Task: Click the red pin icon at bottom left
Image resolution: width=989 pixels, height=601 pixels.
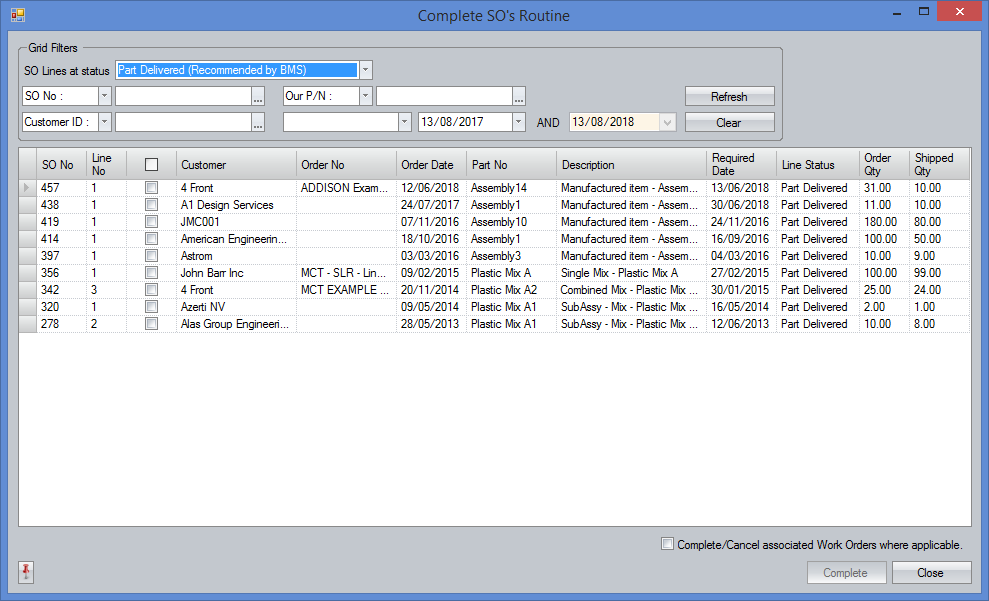Action: click(x=26, y=572)
